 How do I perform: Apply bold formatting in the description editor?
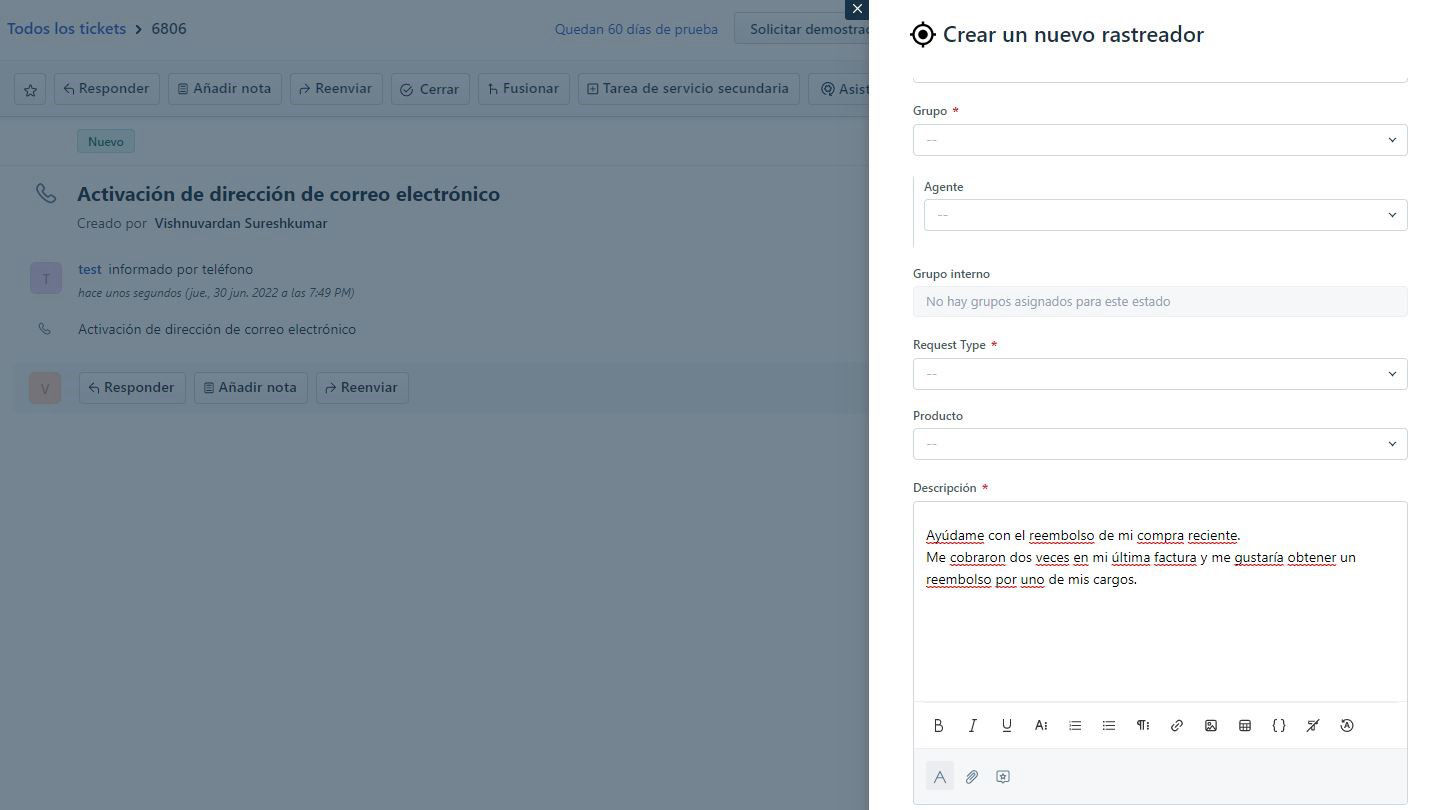[x=938, y=725]
